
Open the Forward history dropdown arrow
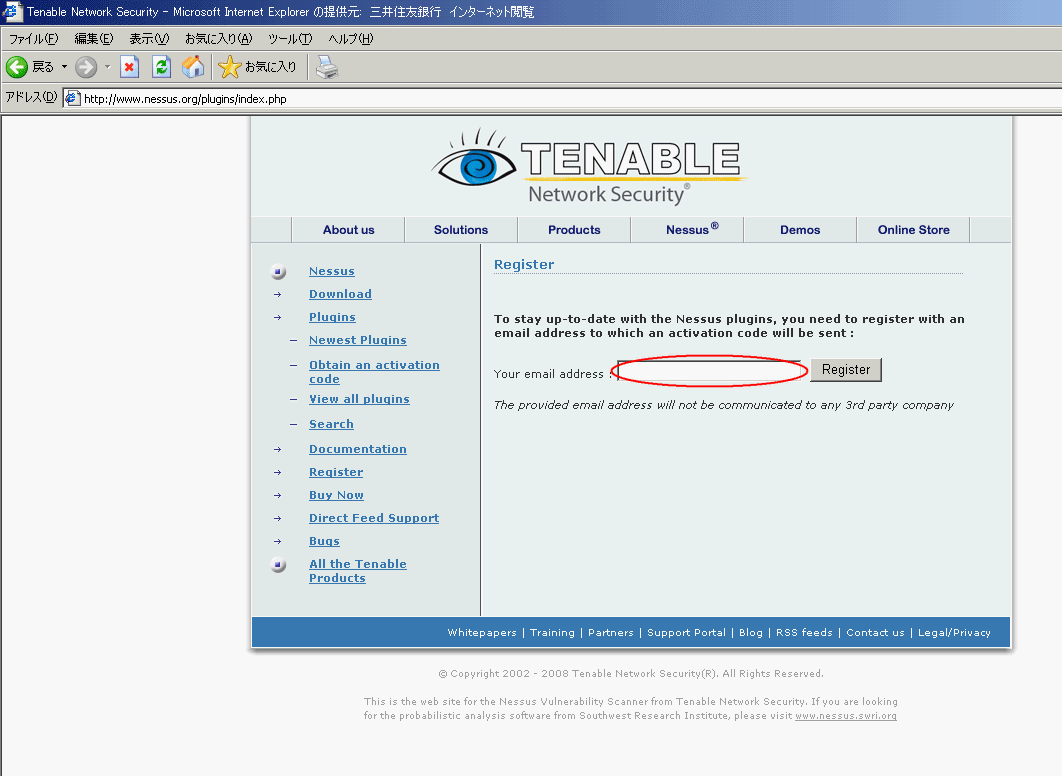pos(108,67)
